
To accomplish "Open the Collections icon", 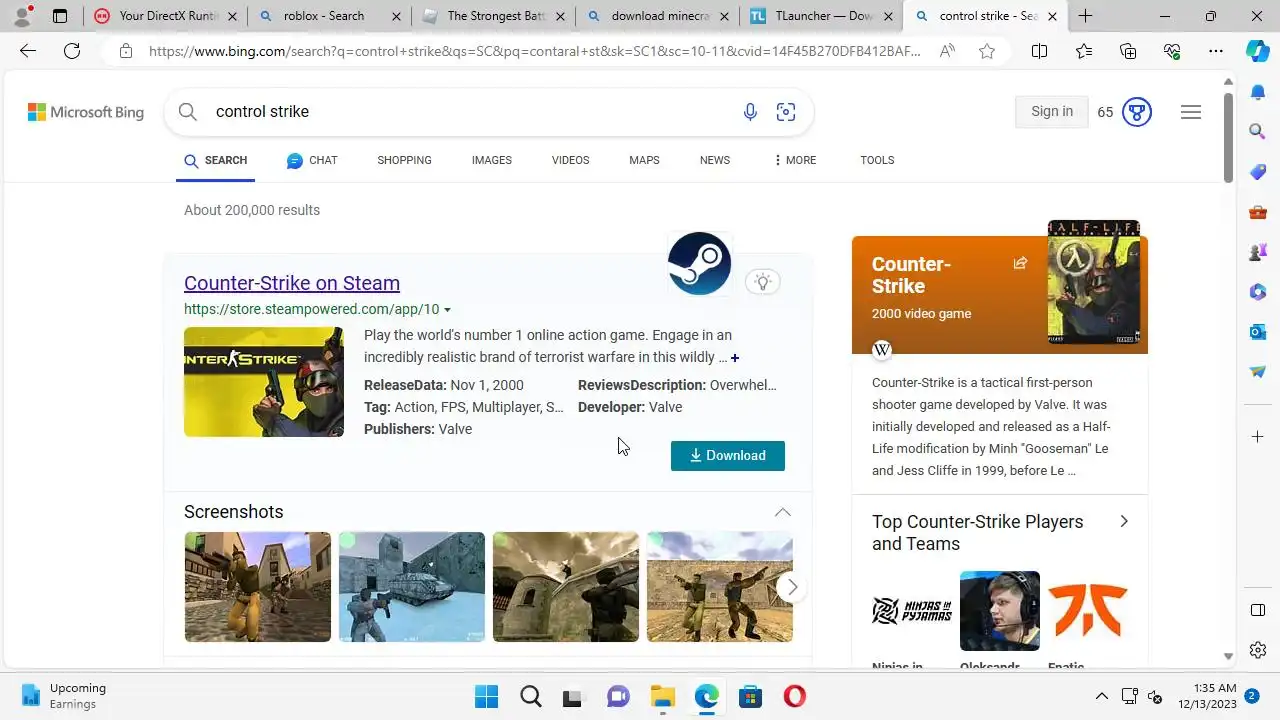I will [x=1128, y=51].
